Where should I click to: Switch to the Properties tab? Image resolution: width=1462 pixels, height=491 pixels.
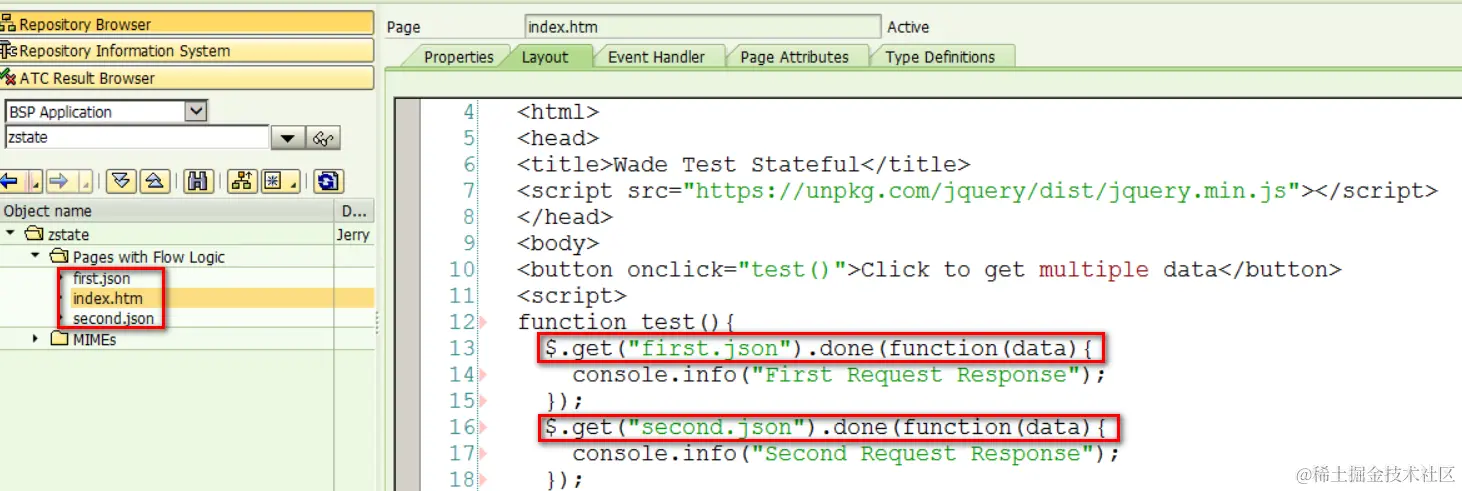tap(458, 57)
